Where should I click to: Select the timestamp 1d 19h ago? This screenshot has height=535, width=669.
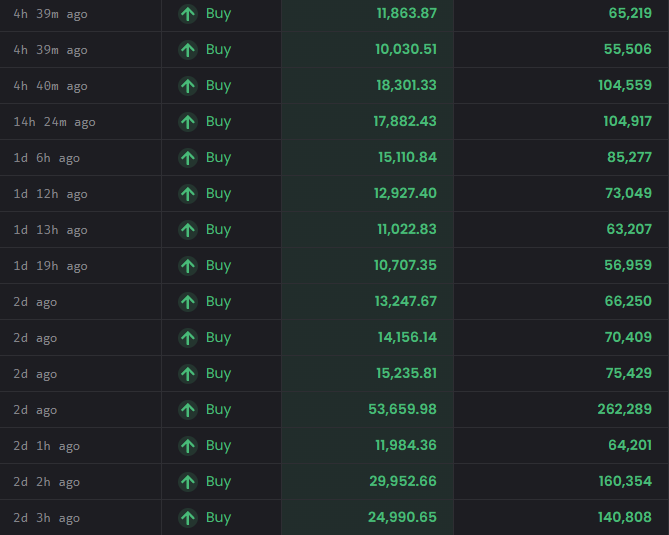coord(50,266)
